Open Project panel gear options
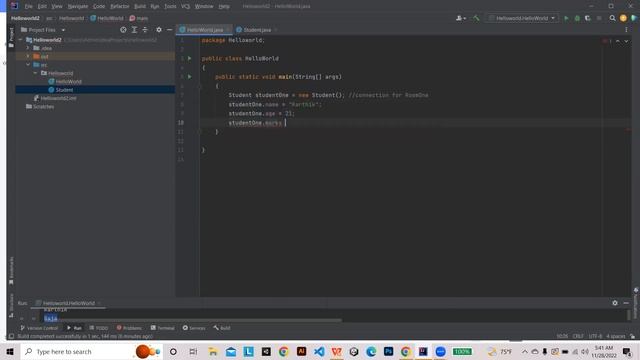 click(x=159, y=30)
